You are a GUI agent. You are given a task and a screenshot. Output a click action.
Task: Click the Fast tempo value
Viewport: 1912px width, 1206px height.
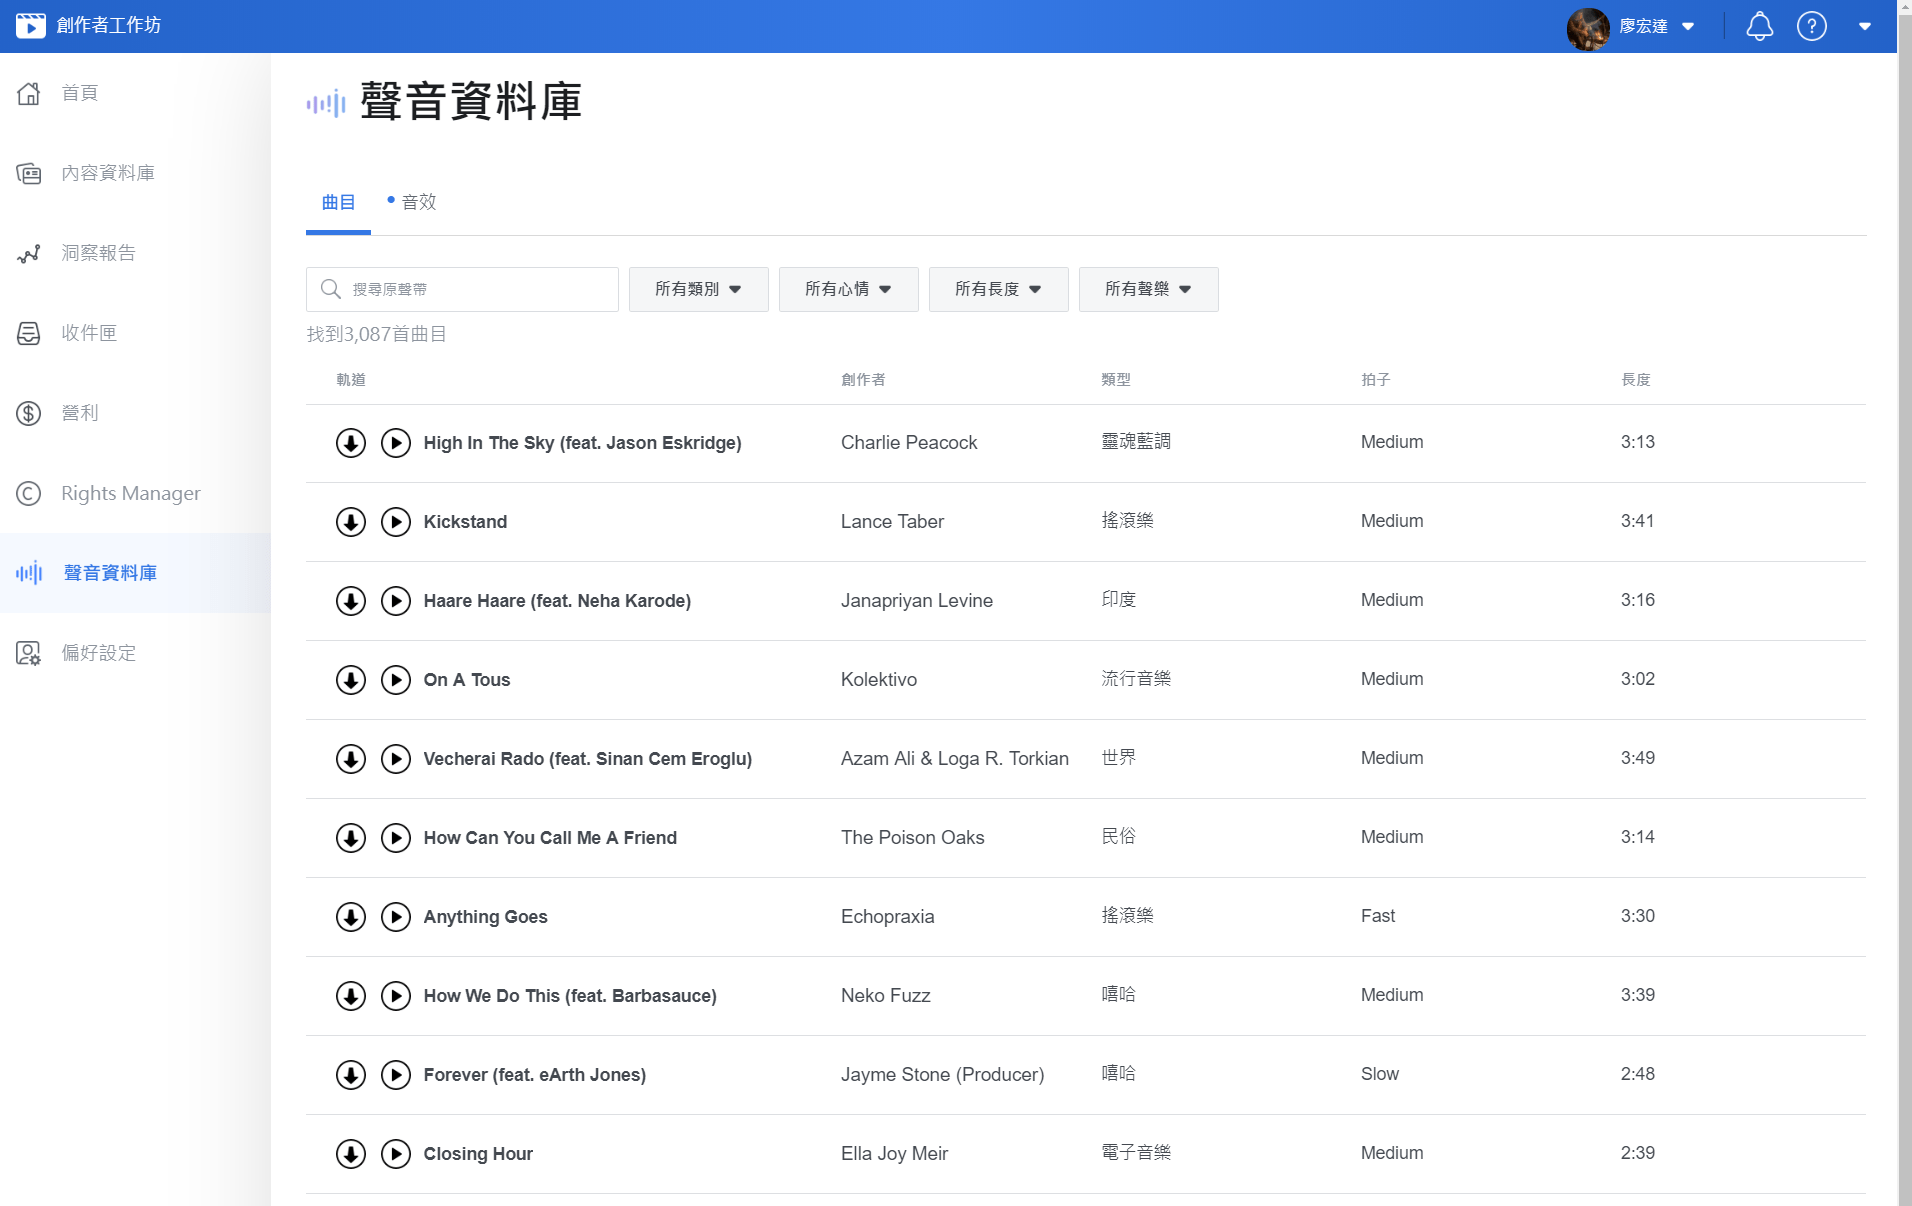(1378, 916)
